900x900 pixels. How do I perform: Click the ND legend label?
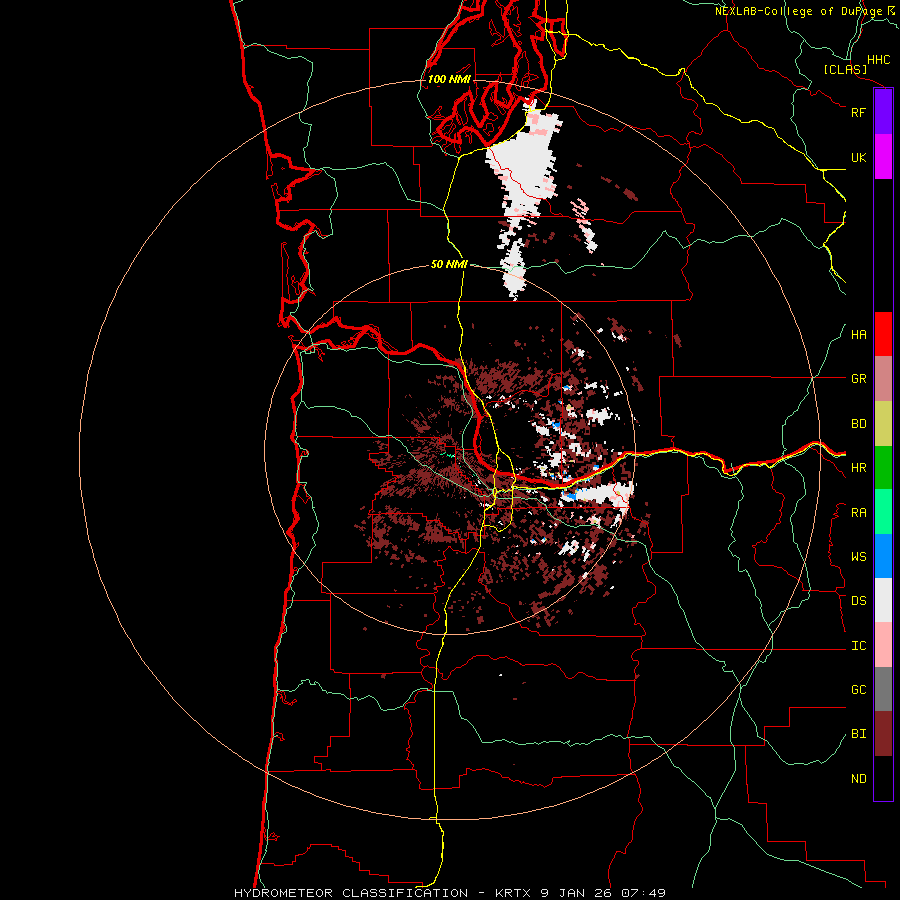[858, 778]
